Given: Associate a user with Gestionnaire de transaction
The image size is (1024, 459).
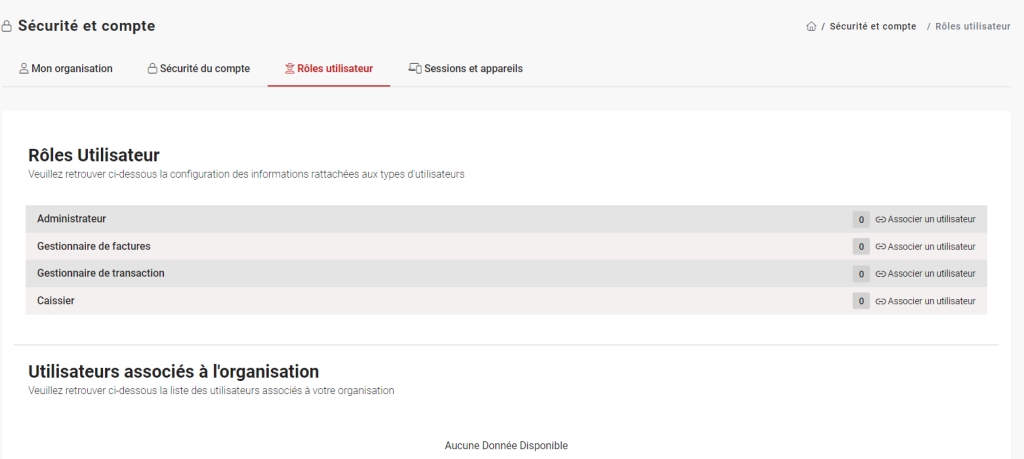Looking at the screenshot, I should click(x=931, y=274).
